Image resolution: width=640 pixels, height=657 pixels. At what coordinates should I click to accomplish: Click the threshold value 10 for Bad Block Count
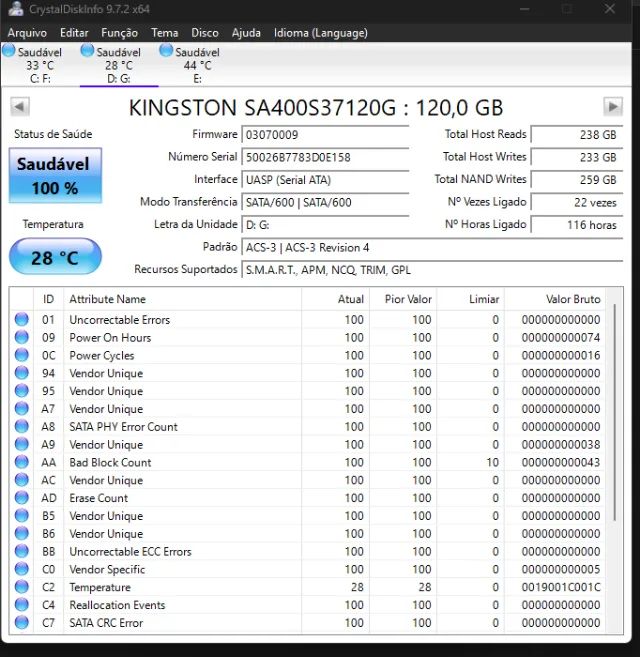click(x=492, y=463)
